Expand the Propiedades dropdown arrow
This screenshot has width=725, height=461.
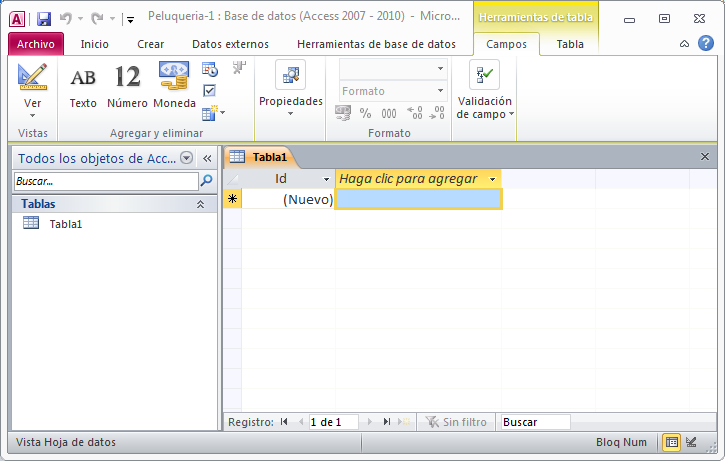point(290,114)
